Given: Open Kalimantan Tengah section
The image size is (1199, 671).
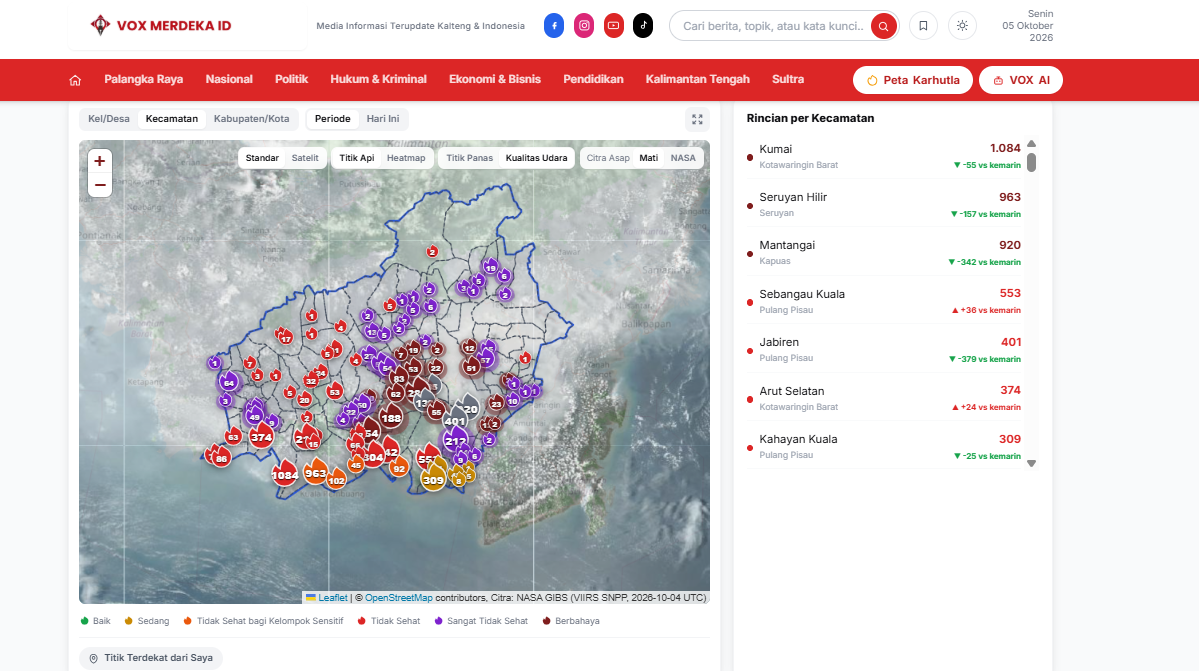Looking at the screenshot, I should [x=697, y=79].
